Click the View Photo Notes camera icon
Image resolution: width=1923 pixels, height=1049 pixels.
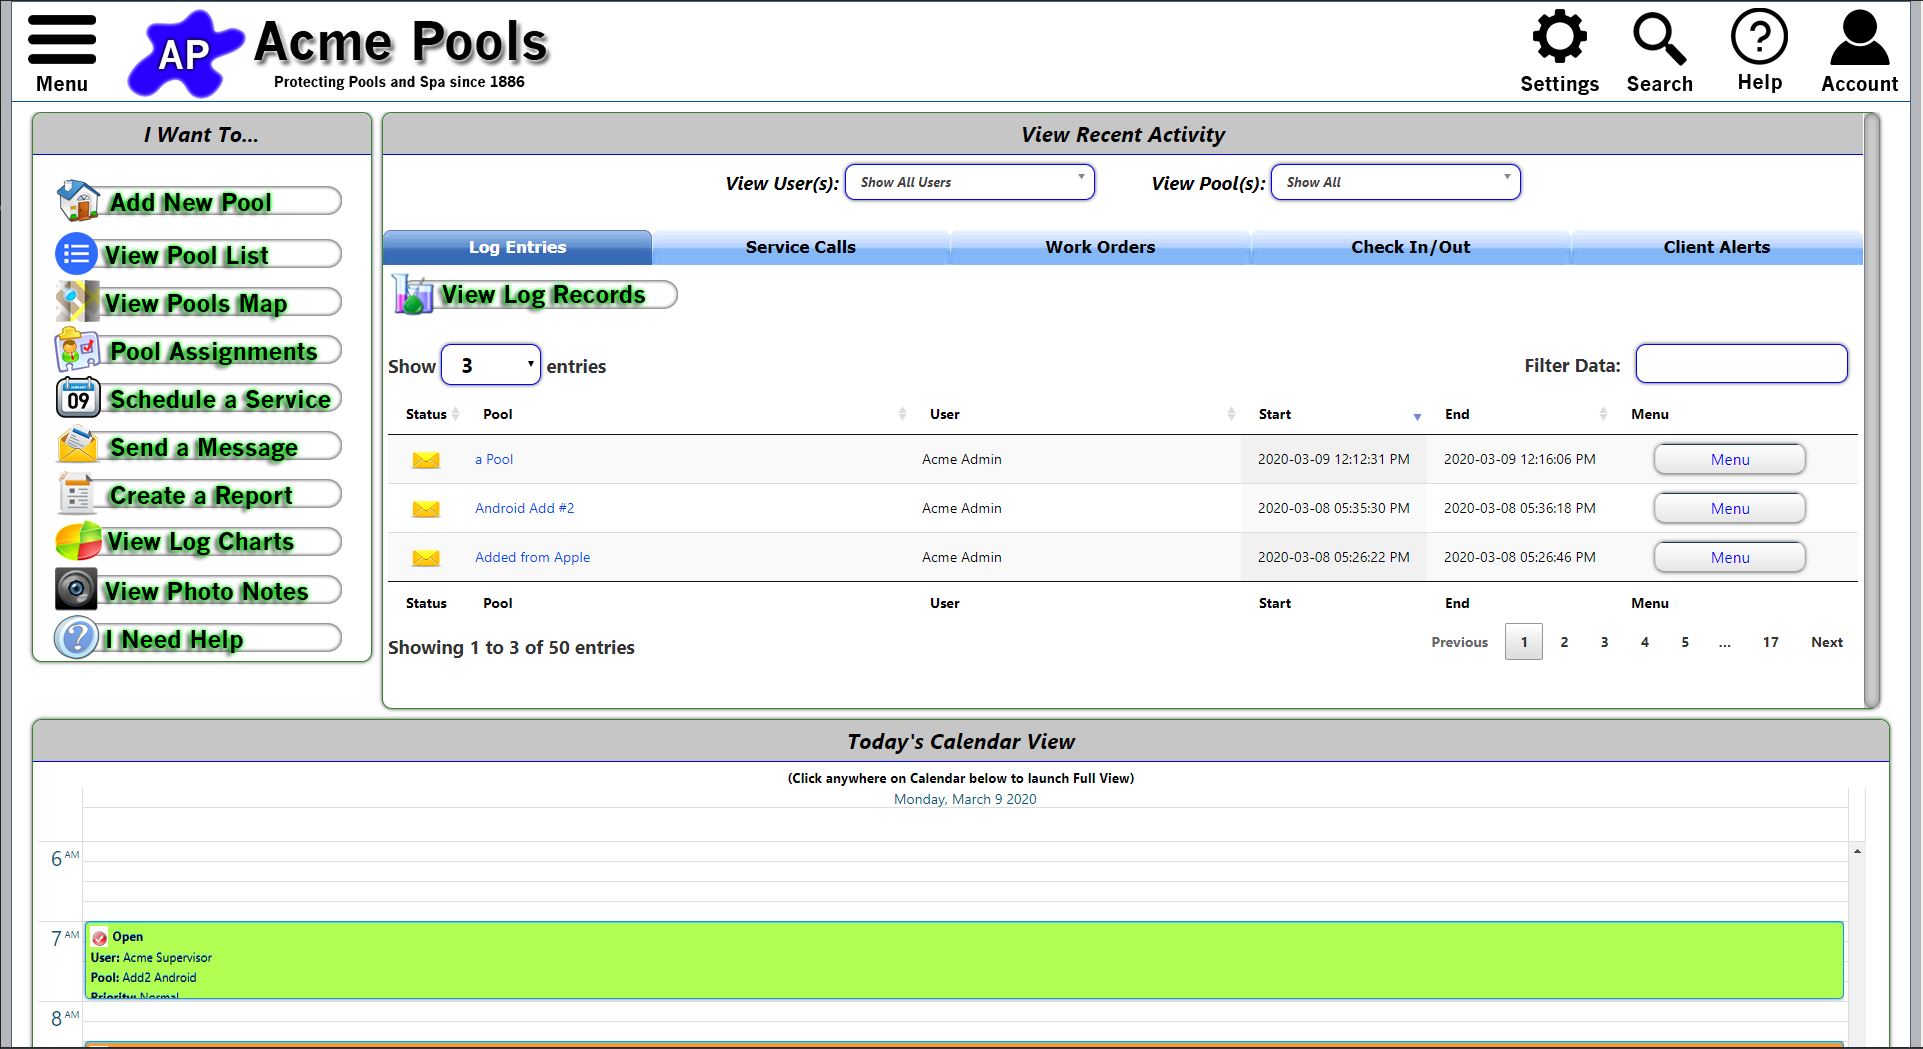click(76, 590)
